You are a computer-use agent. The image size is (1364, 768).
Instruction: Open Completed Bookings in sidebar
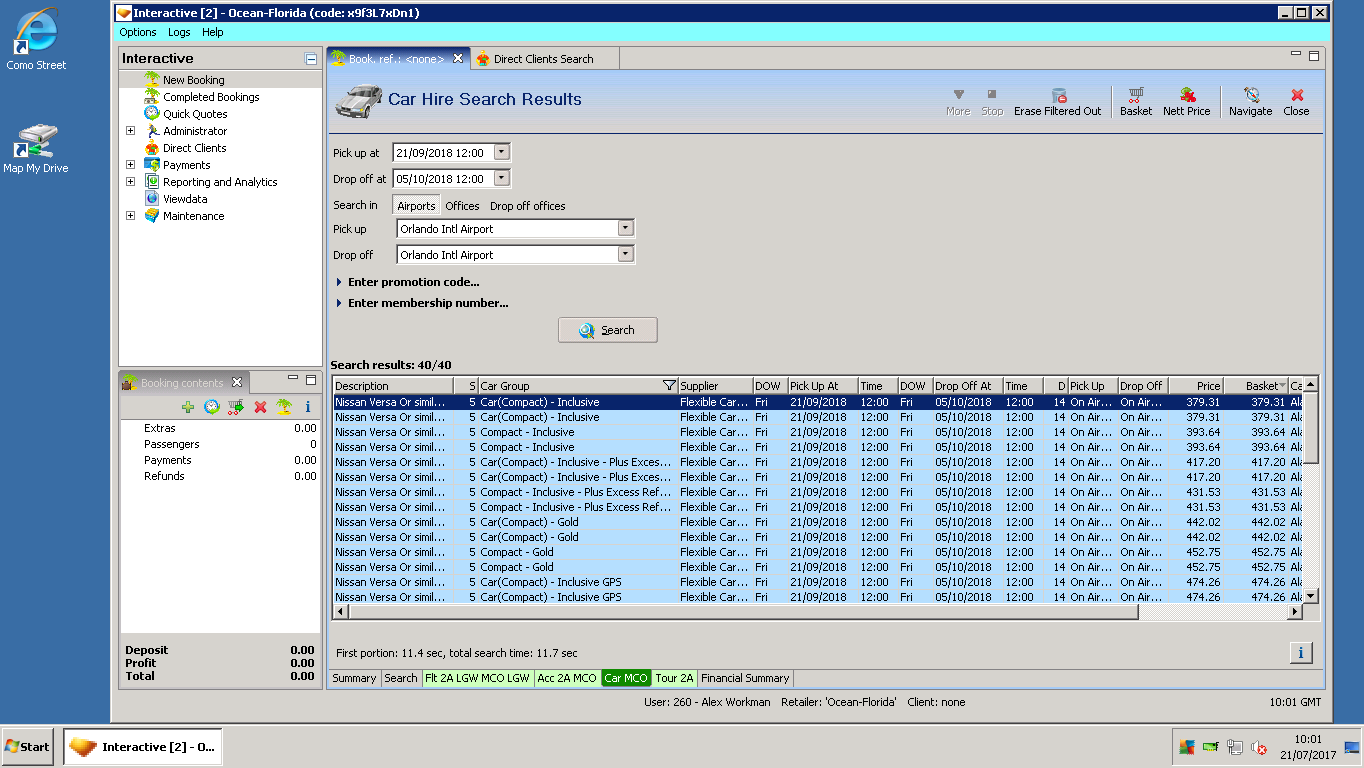211,97
